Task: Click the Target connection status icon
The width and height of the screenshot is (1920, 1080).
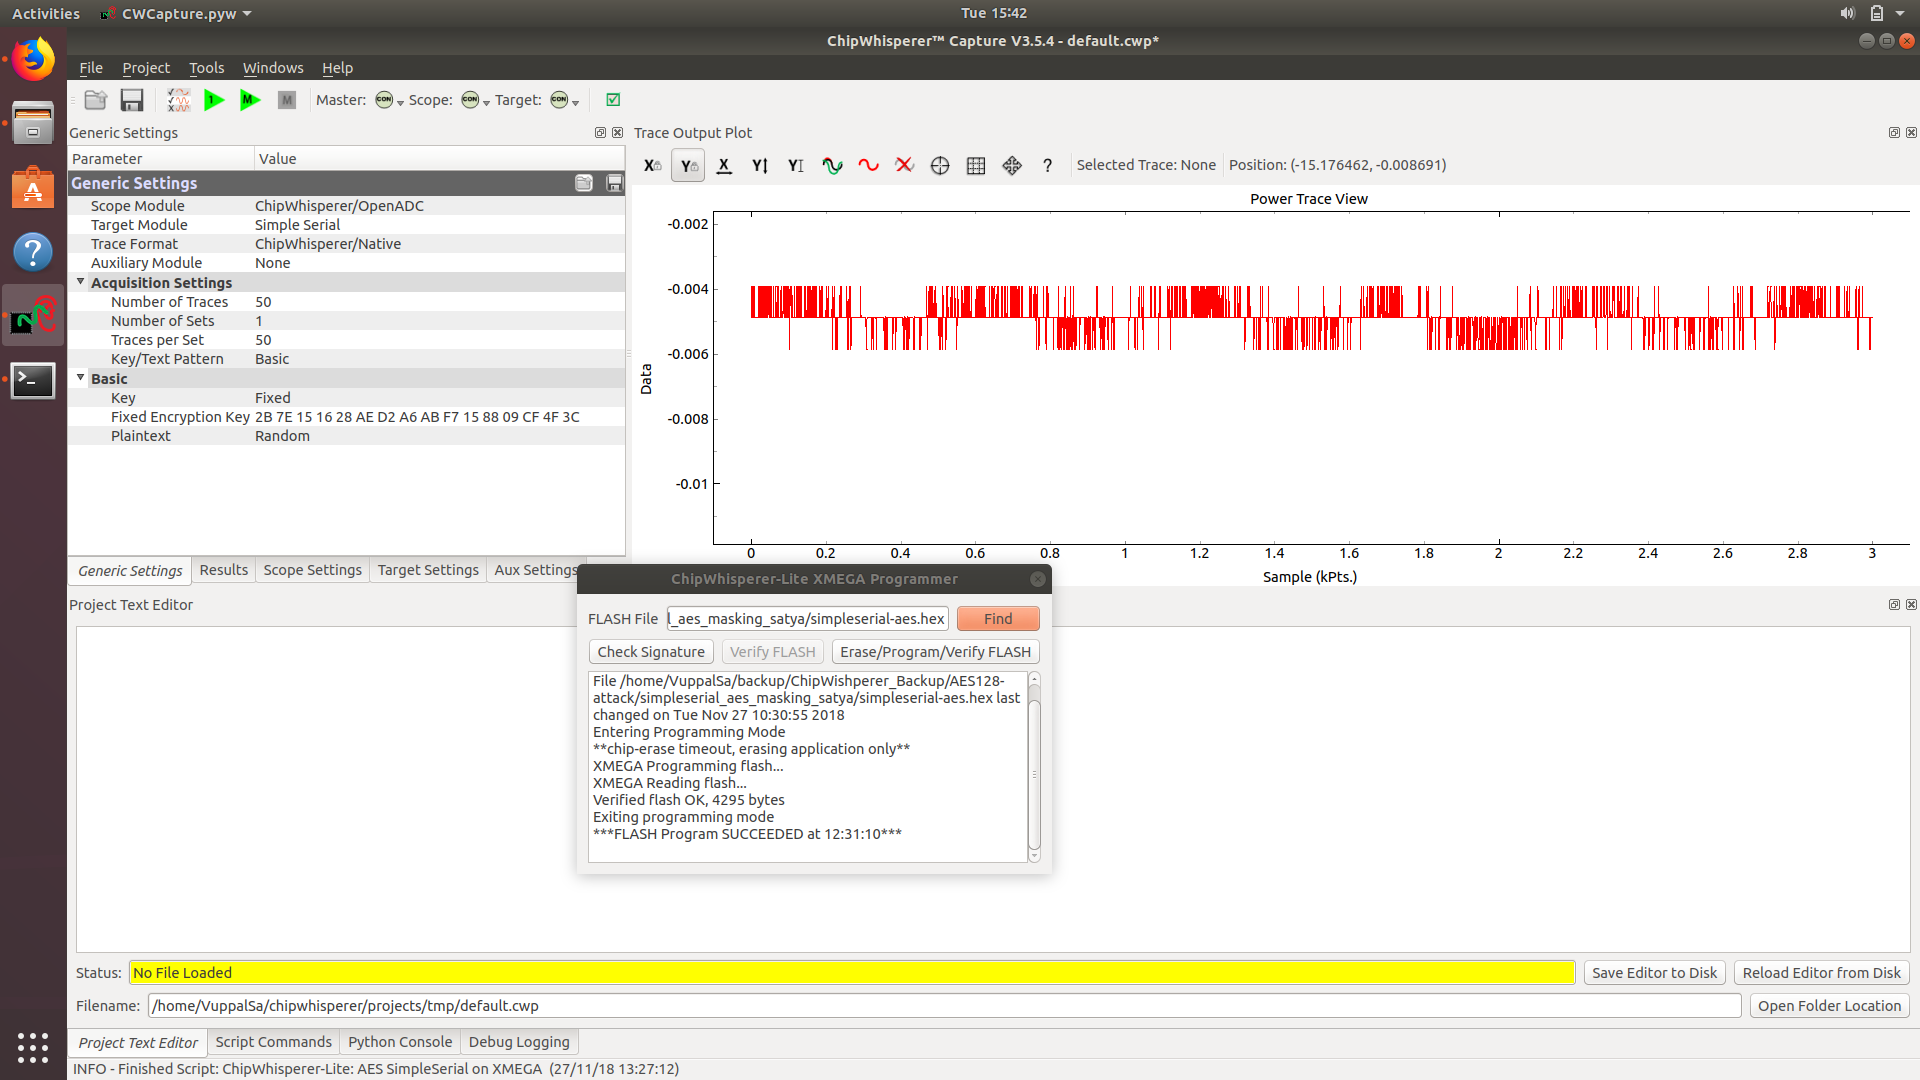Action: (559, 99)
